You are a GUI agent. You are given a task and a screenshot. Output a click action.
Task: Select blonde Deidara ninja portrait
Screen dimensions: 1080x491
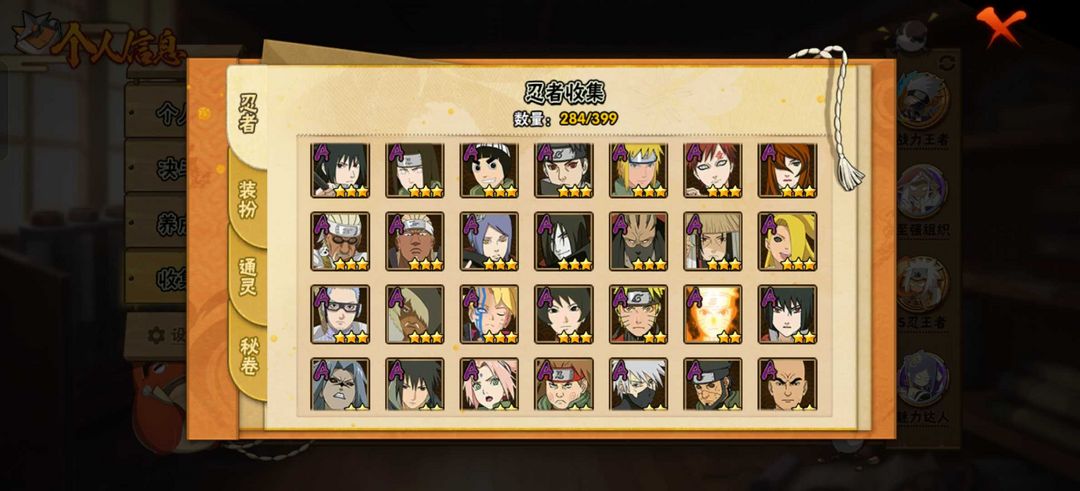coord(787,241)
